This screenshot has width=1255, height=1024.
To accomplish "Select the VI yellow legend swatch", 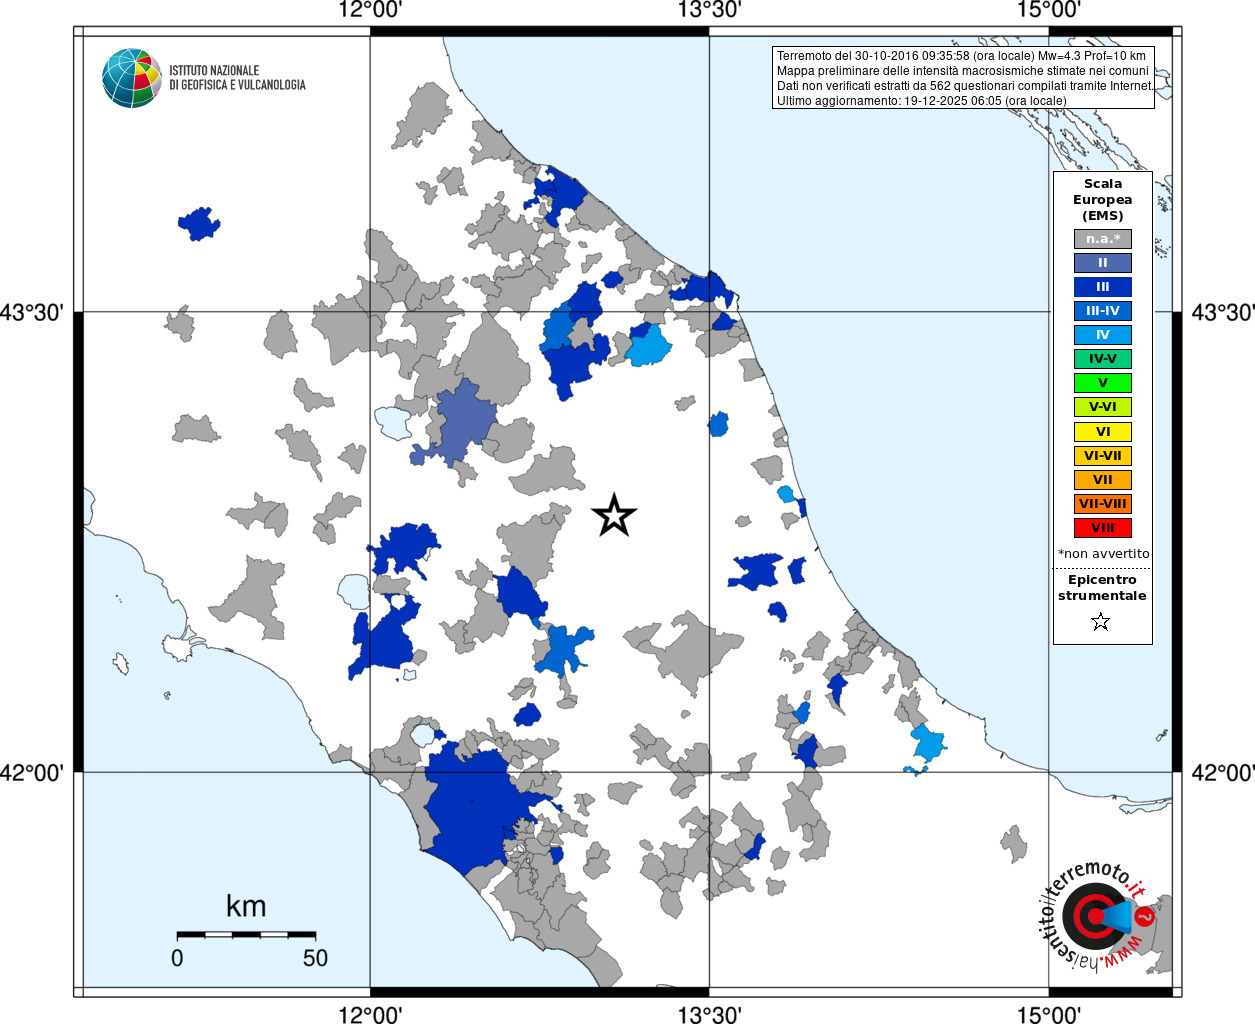I will (x=1103, y=432).
